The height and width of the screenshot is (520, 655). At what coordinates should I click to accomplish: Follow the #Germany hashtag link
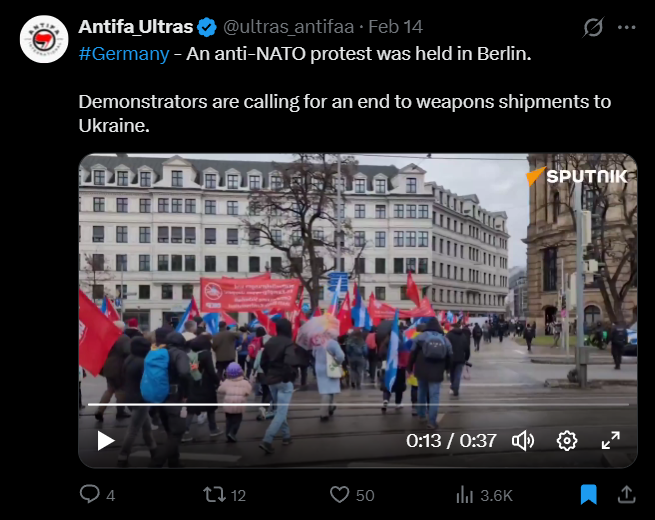tap(124, 53)
